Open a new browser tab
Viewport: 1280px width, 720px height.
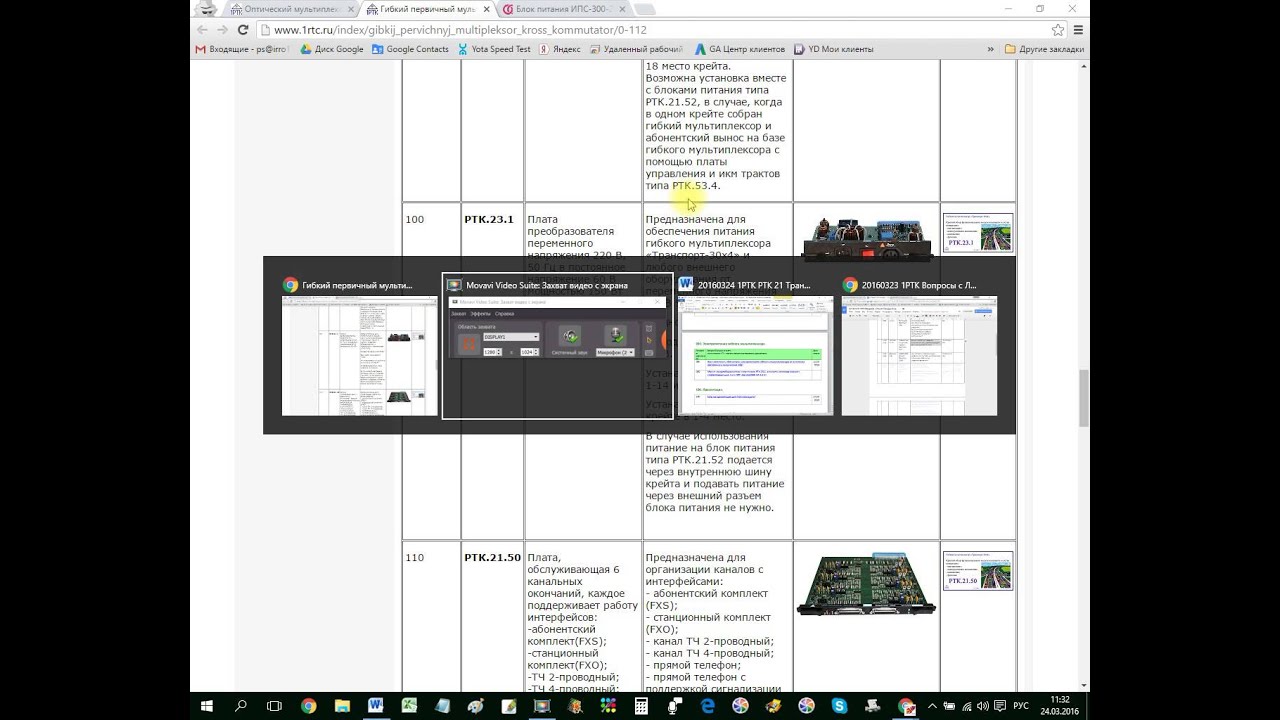pos(643,9)
